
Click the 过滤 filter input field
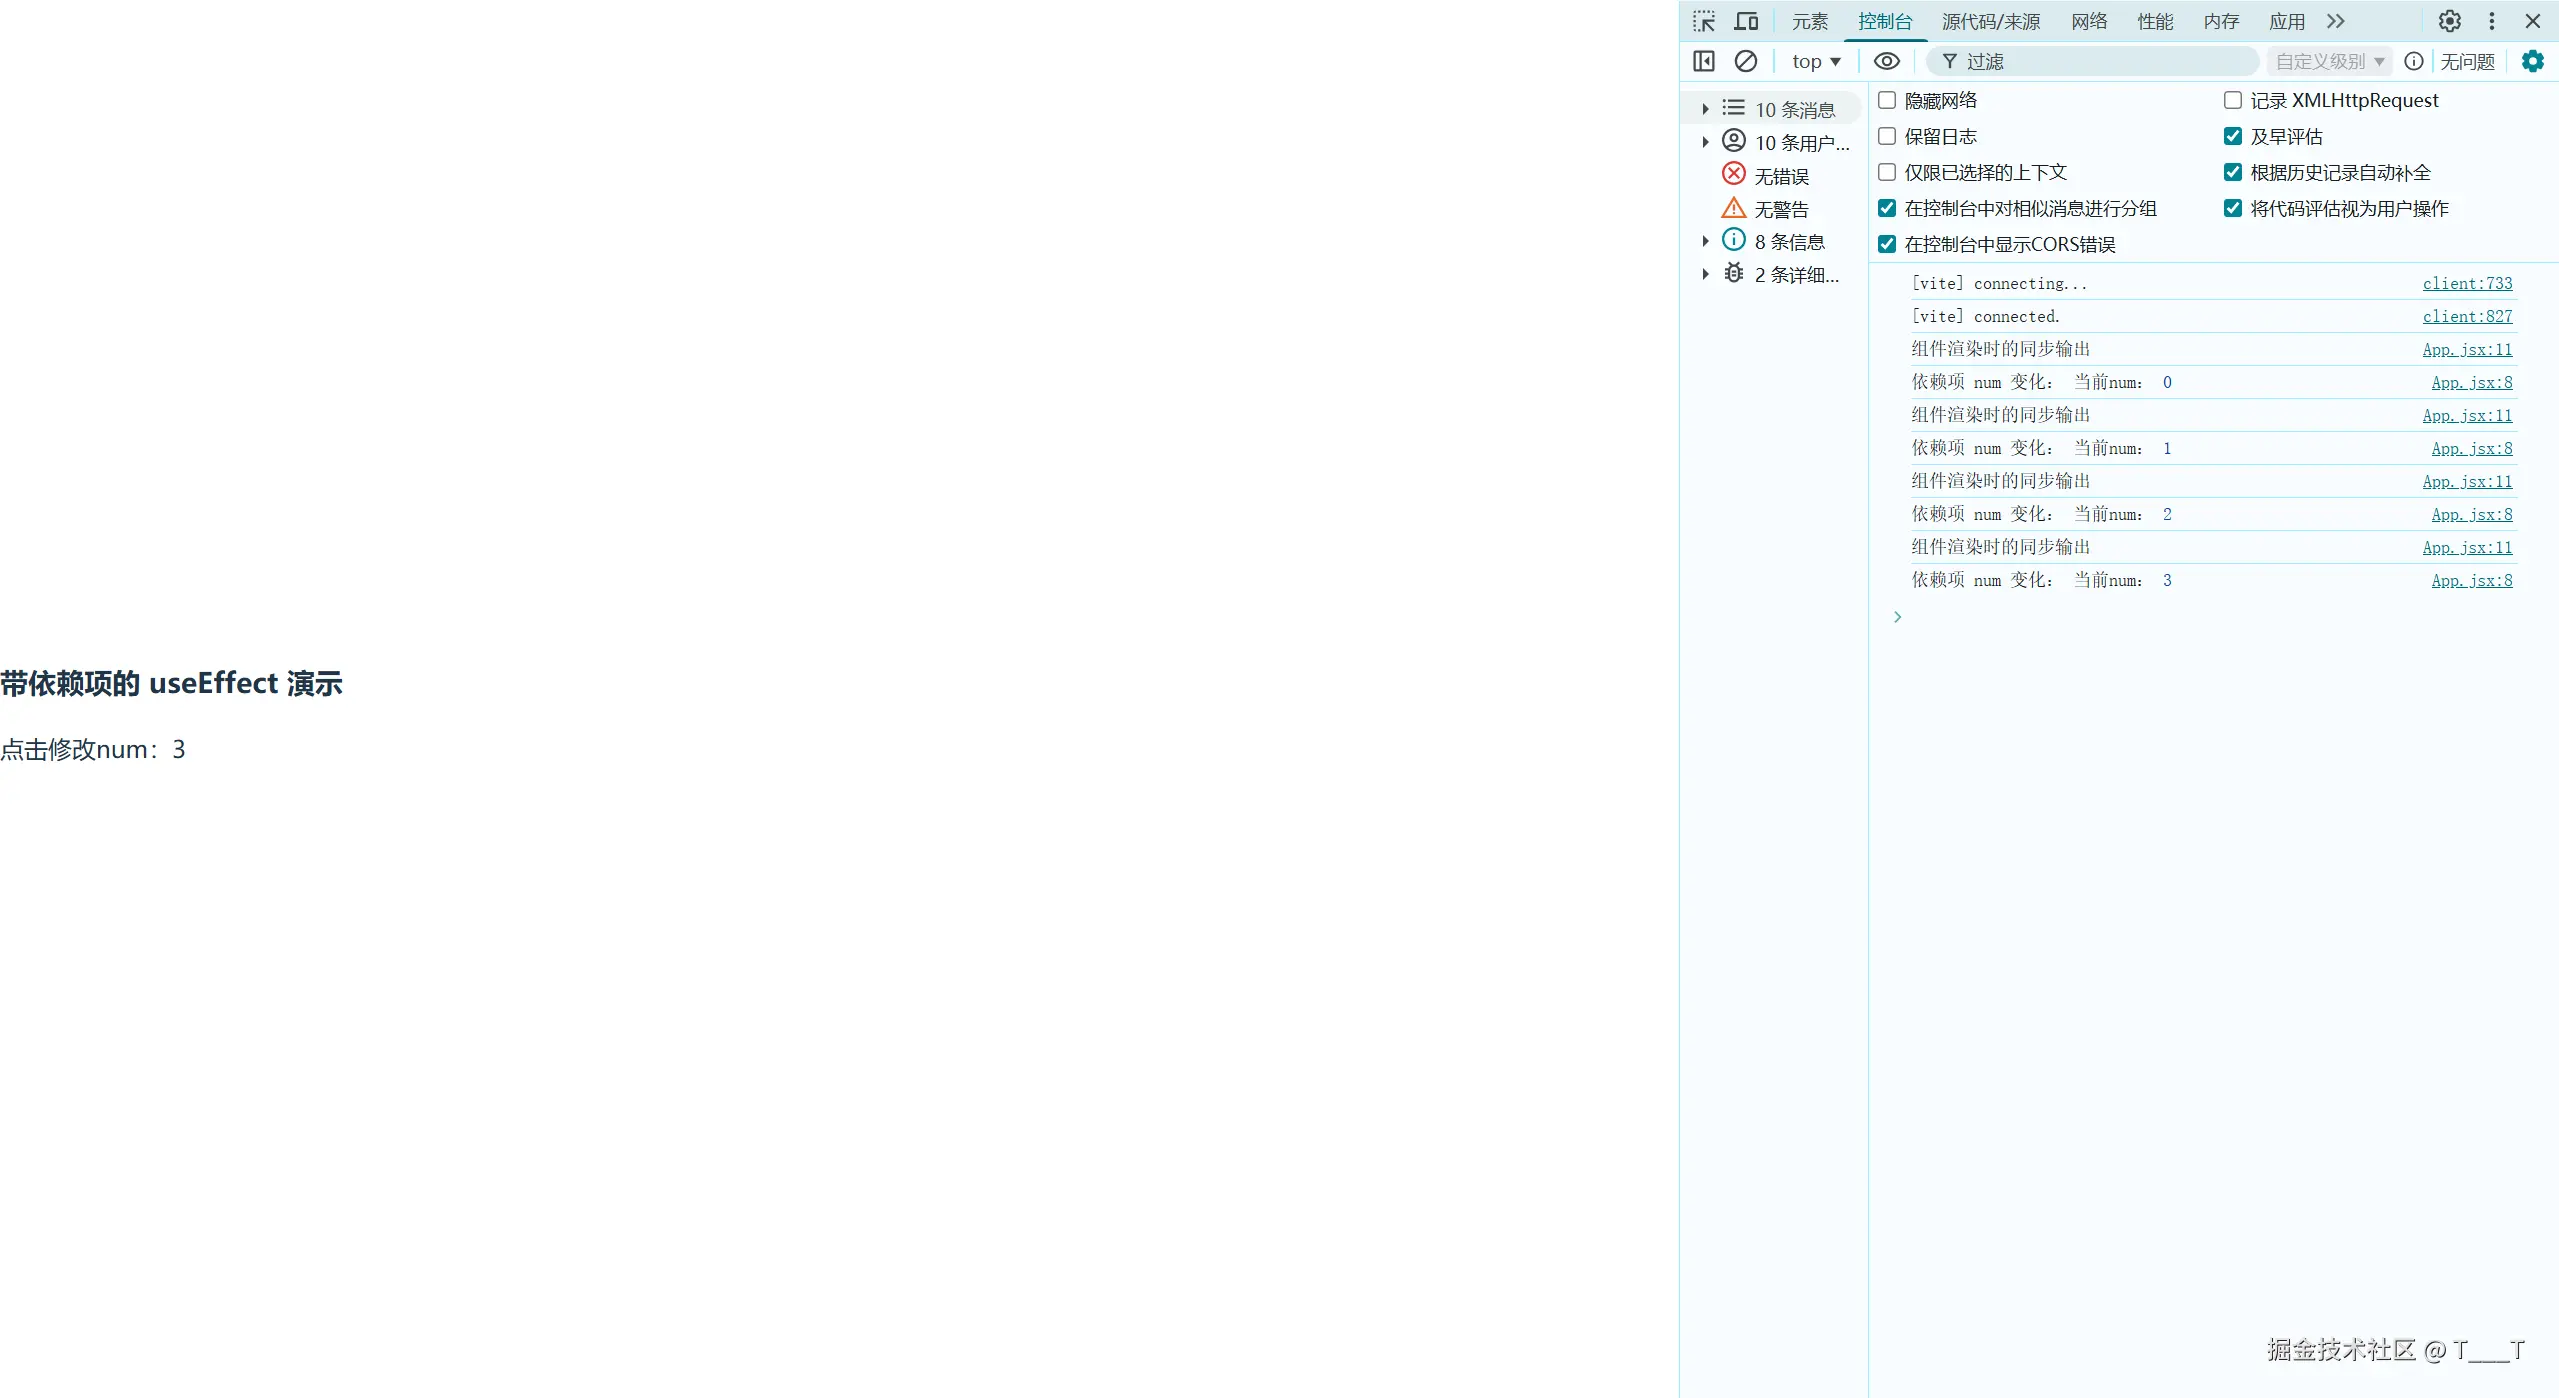pos(2100,61)
